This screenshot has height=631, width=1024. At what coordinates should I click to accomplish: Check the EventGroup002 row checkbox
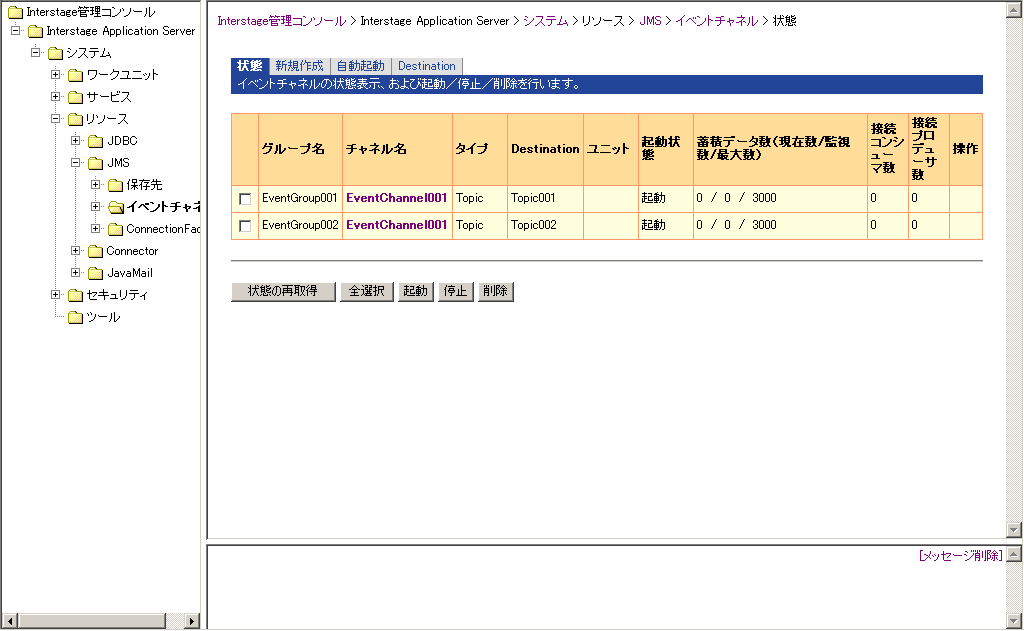(x=245, y=226)
